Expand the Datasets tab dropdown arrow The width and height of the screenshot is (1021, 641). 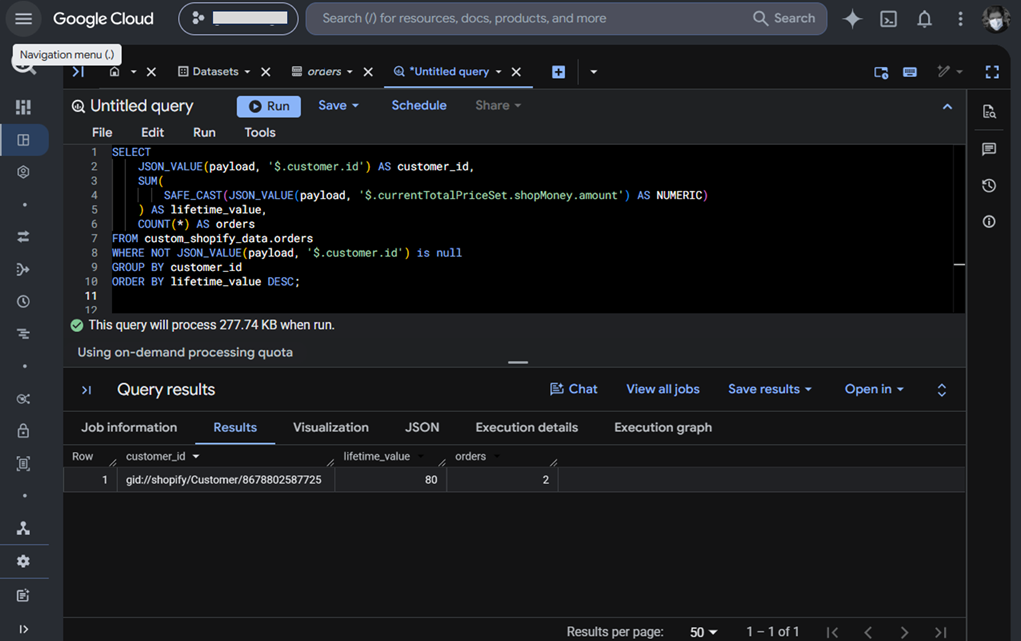[247, 72]
